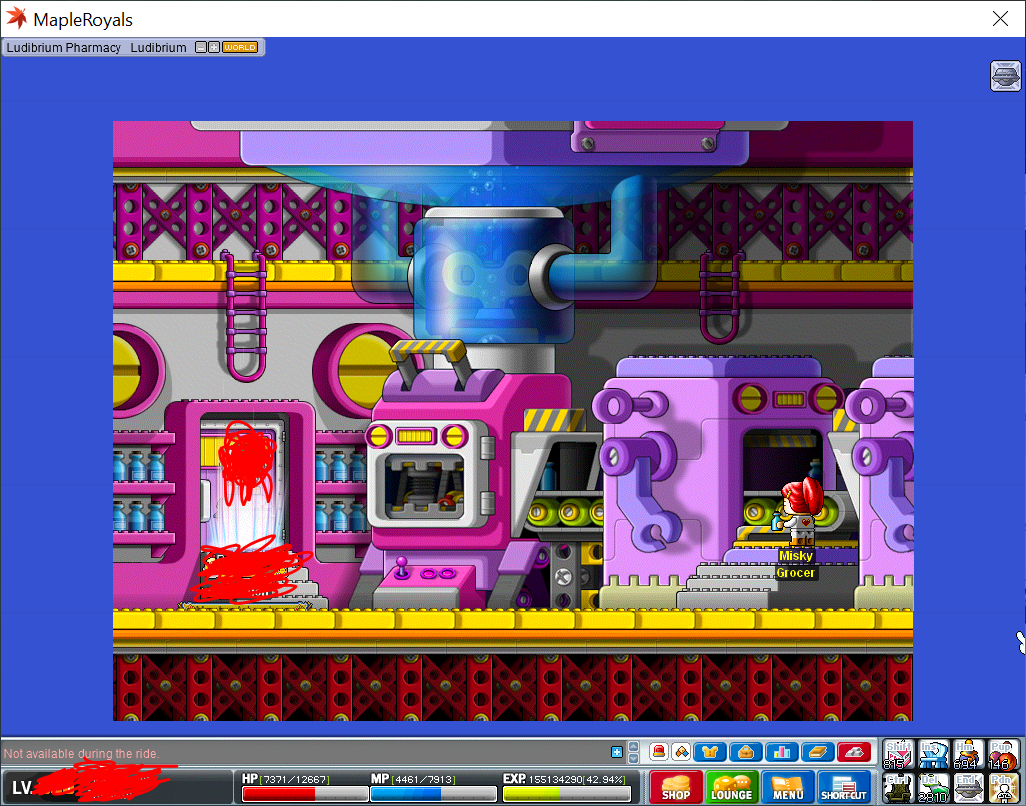This screenshot has height=806, width=1026.
Task: Open the stats bar chart icon
Action: (x=781, y=752)
